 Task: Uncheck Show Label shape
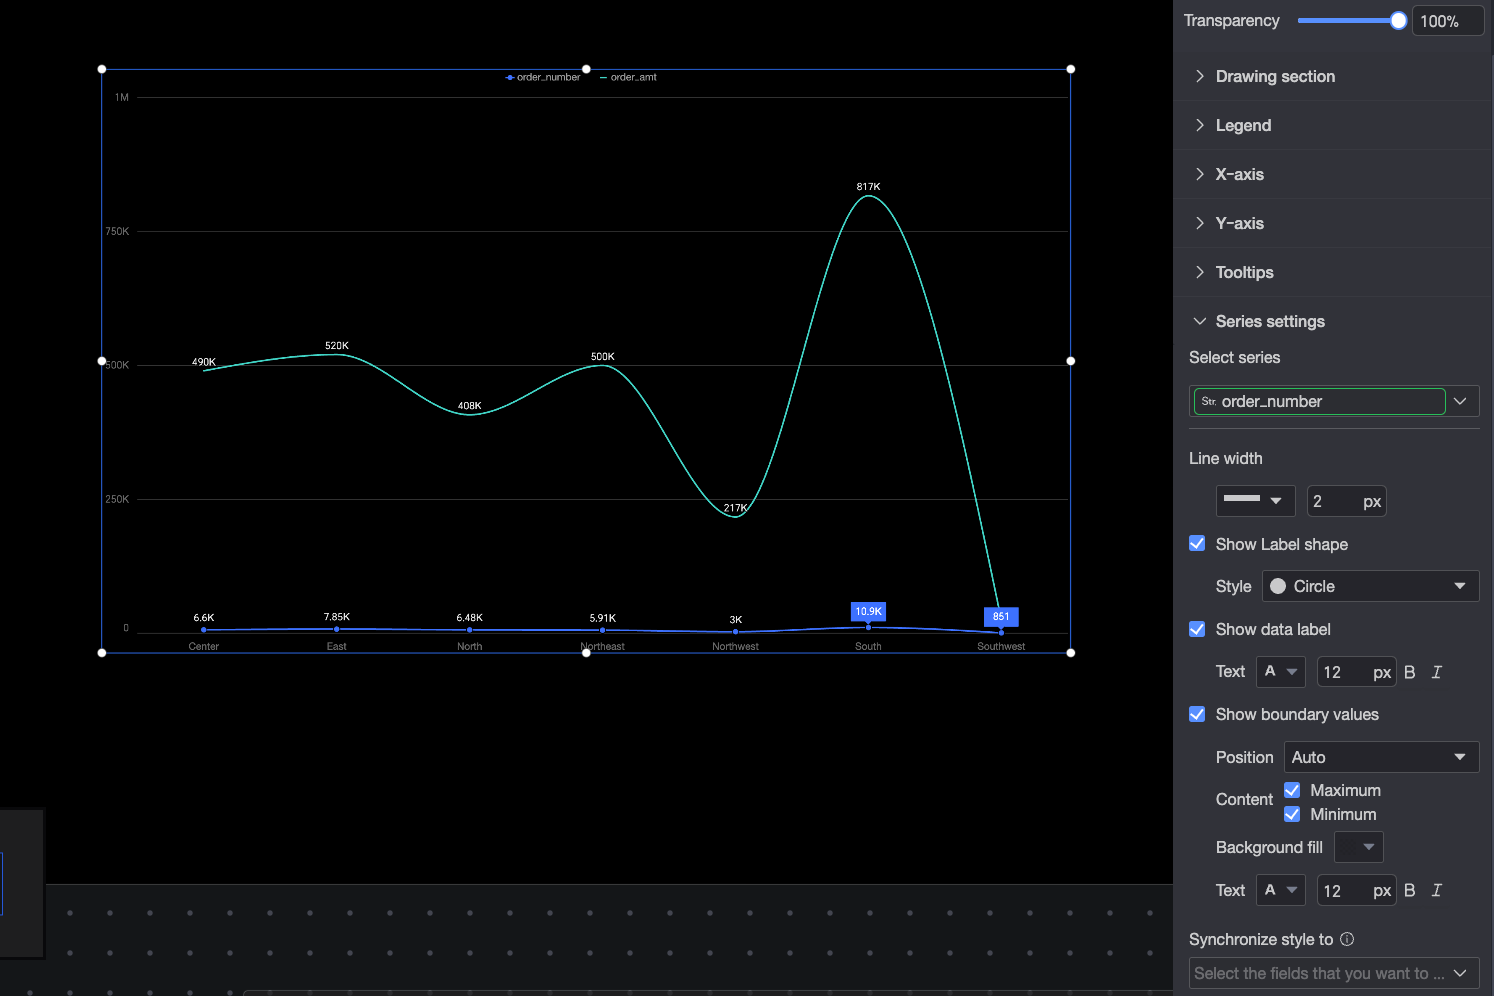(x=1197, y=543)
